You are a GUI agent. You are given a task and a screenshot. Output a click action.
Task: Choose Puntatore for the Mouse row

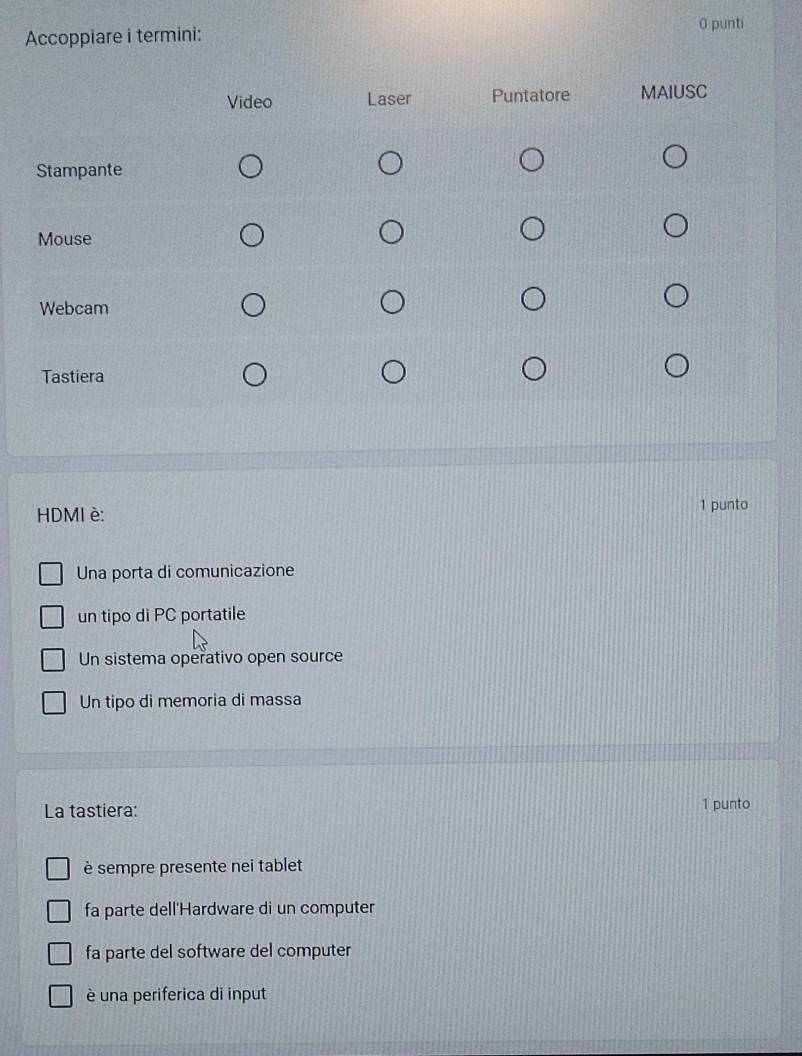point(533,229)
